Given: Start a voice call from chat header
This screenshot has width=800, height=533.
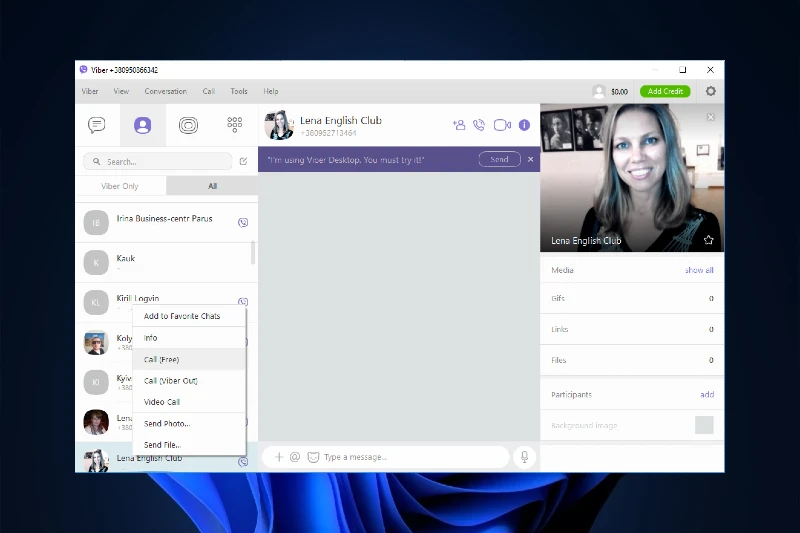Looking at the screenshot, I should [479, 125].
